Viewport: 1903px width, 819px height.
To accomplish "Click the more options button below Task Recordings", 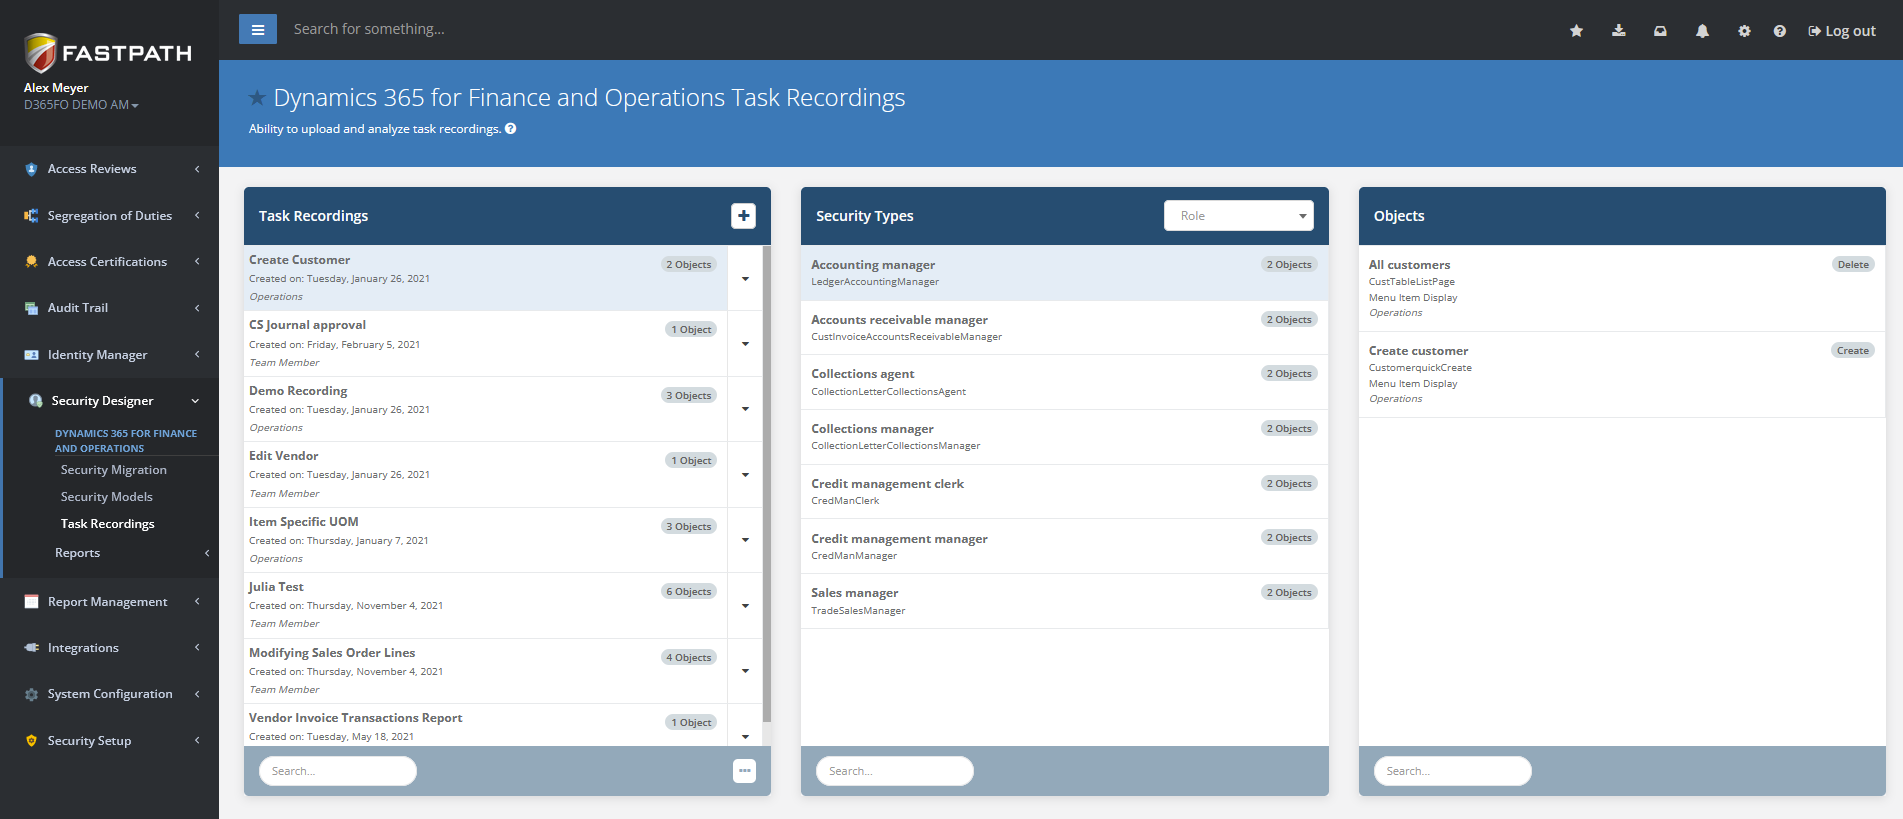I will [x=744, y=771].
